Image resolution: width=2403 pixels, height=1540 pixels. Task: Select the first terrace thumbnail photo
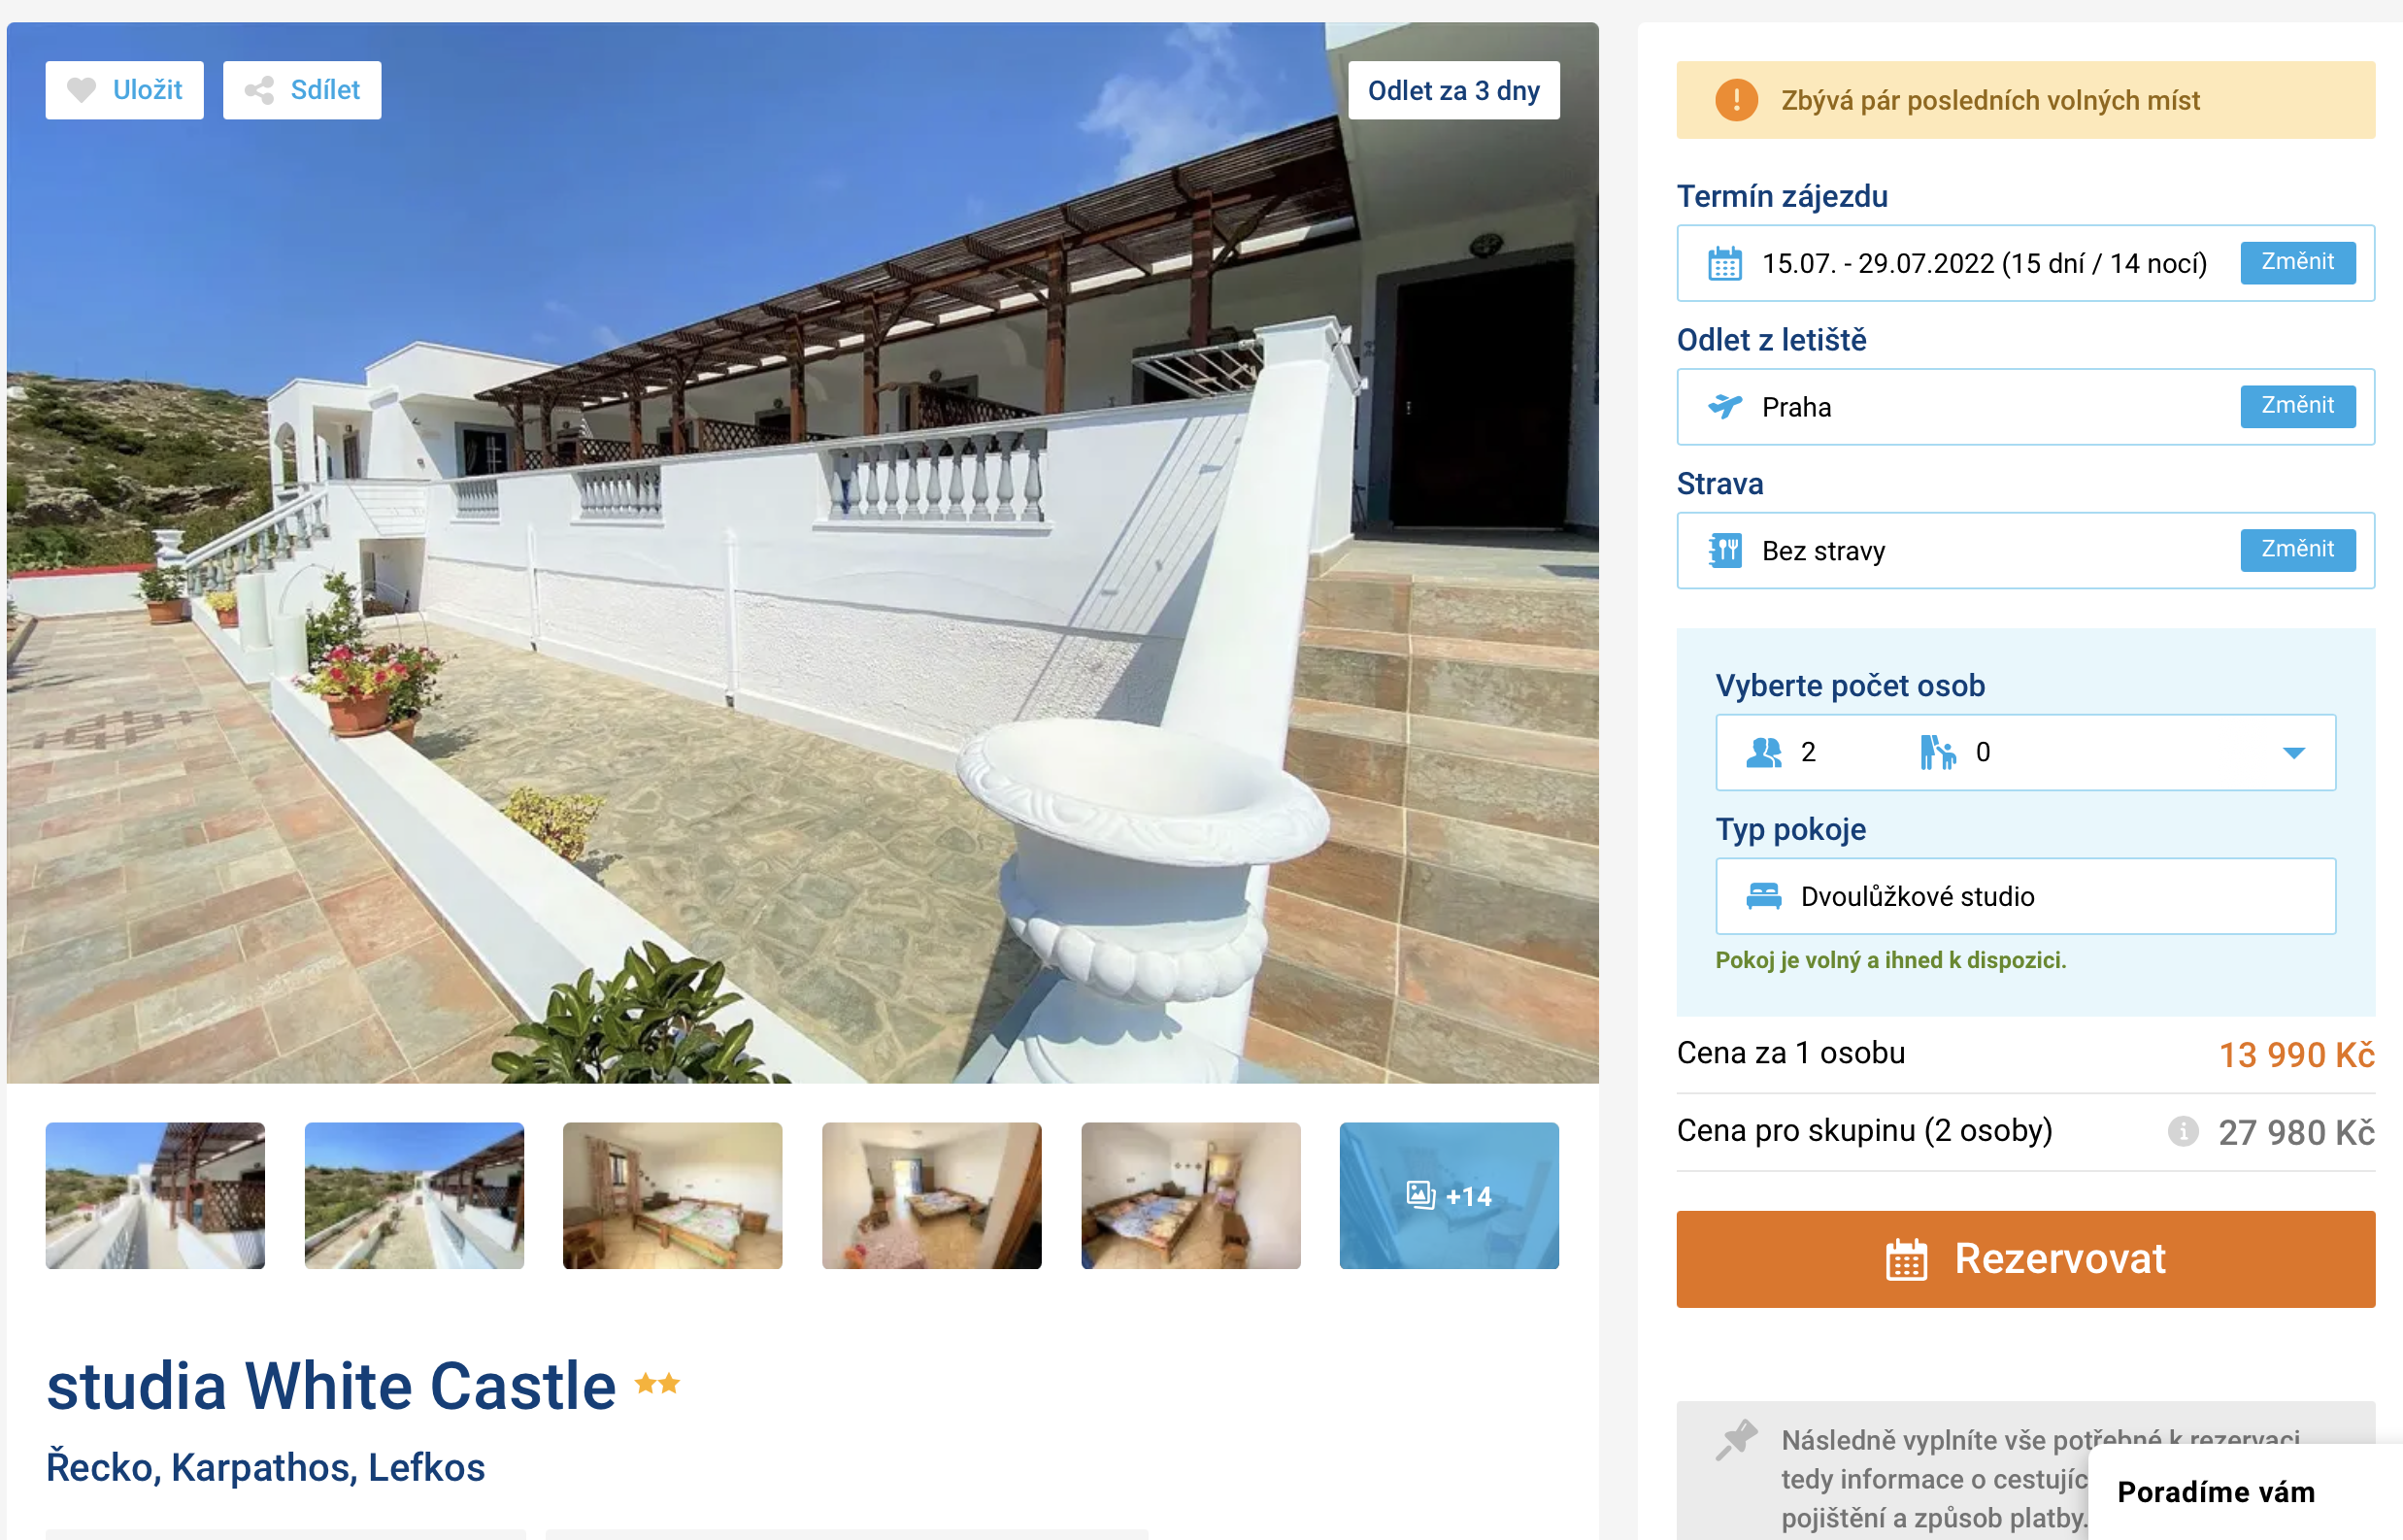tap(155, 1196)
